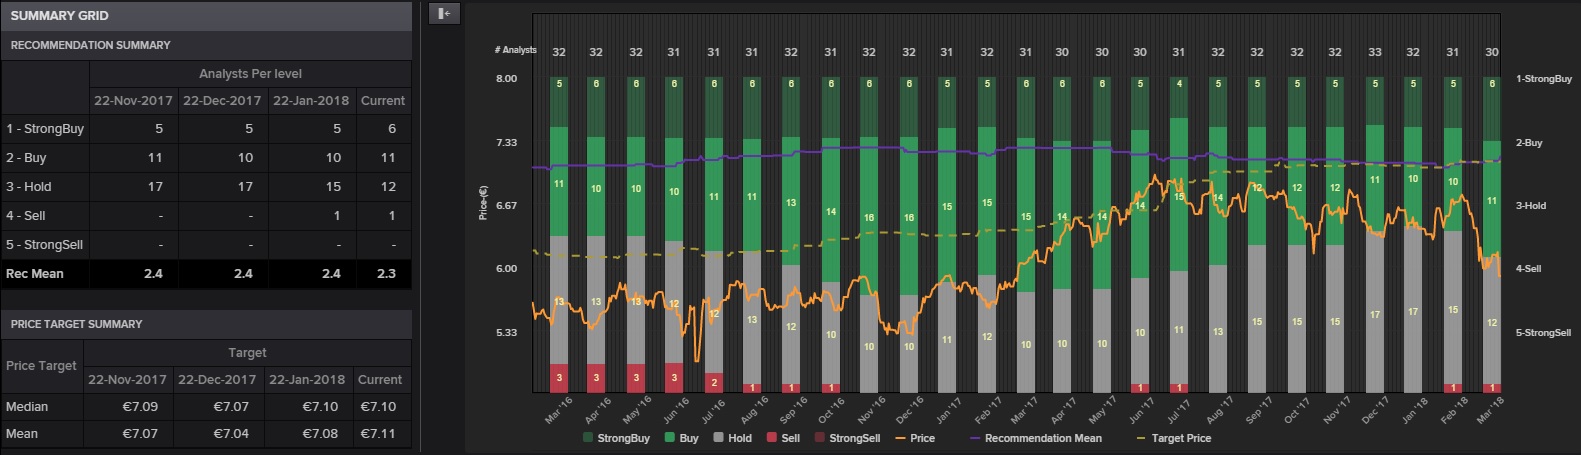
Task: Click red Sell segment on Mar '16 bar
Action: click(x=559, y=378)
